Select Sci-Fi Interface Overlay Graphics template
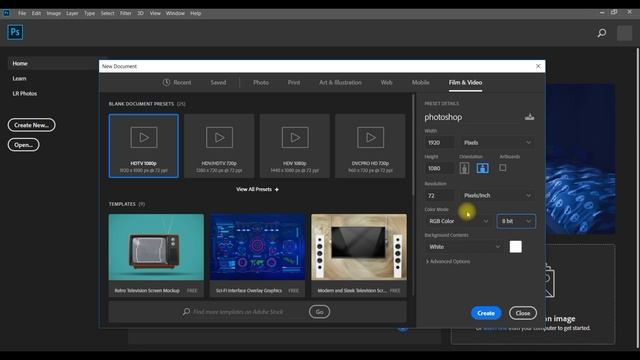This screenshot has width=640, height=360. 257,255
